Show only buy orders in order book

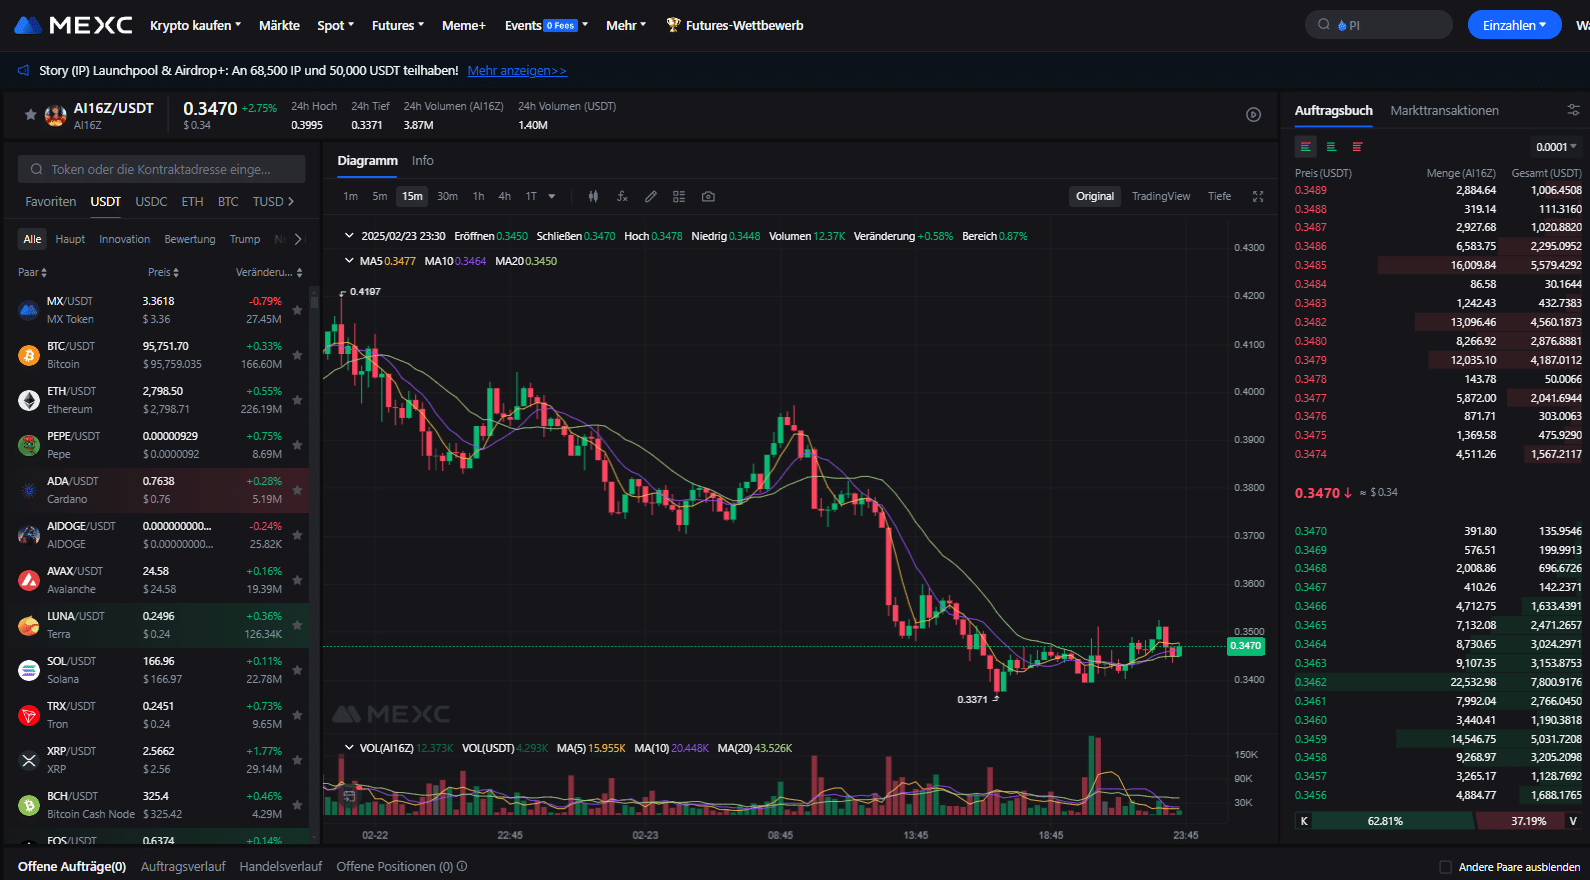1331,147
